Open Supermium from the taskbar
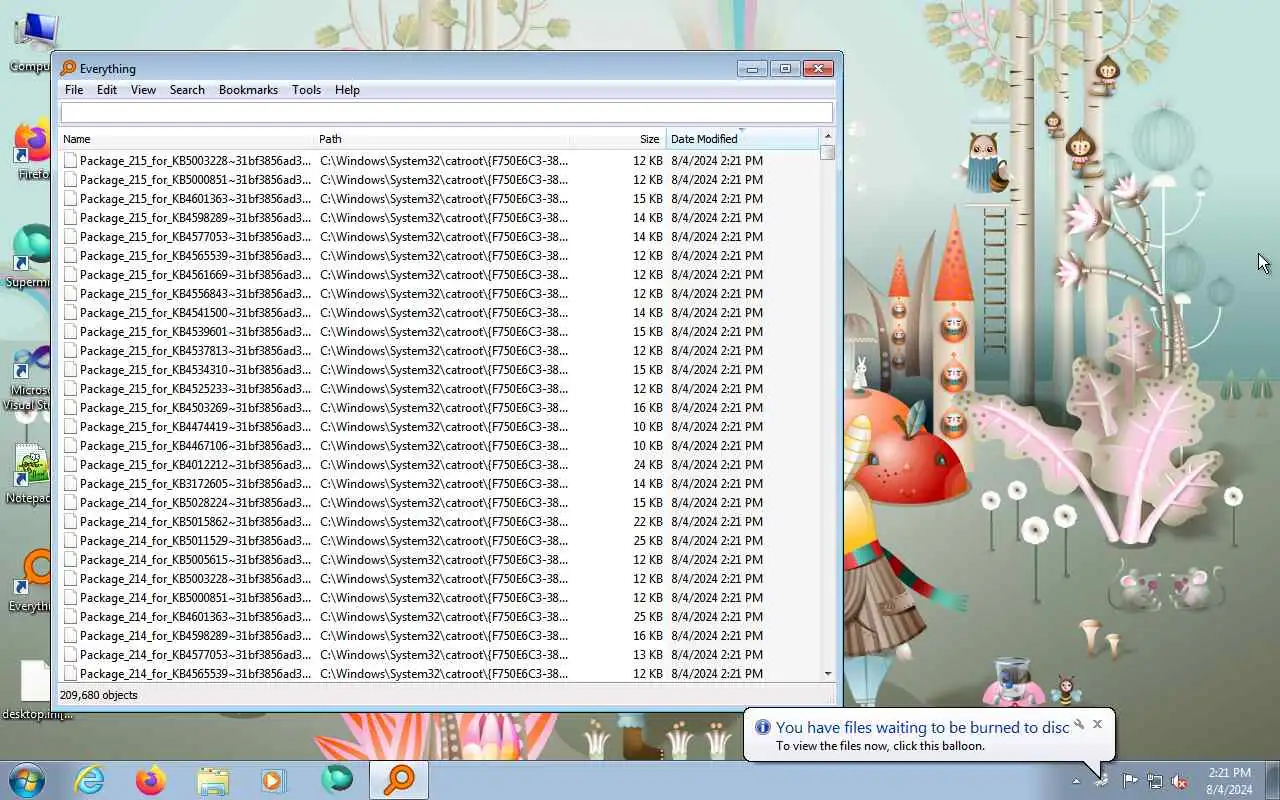 tap(337, 780)
